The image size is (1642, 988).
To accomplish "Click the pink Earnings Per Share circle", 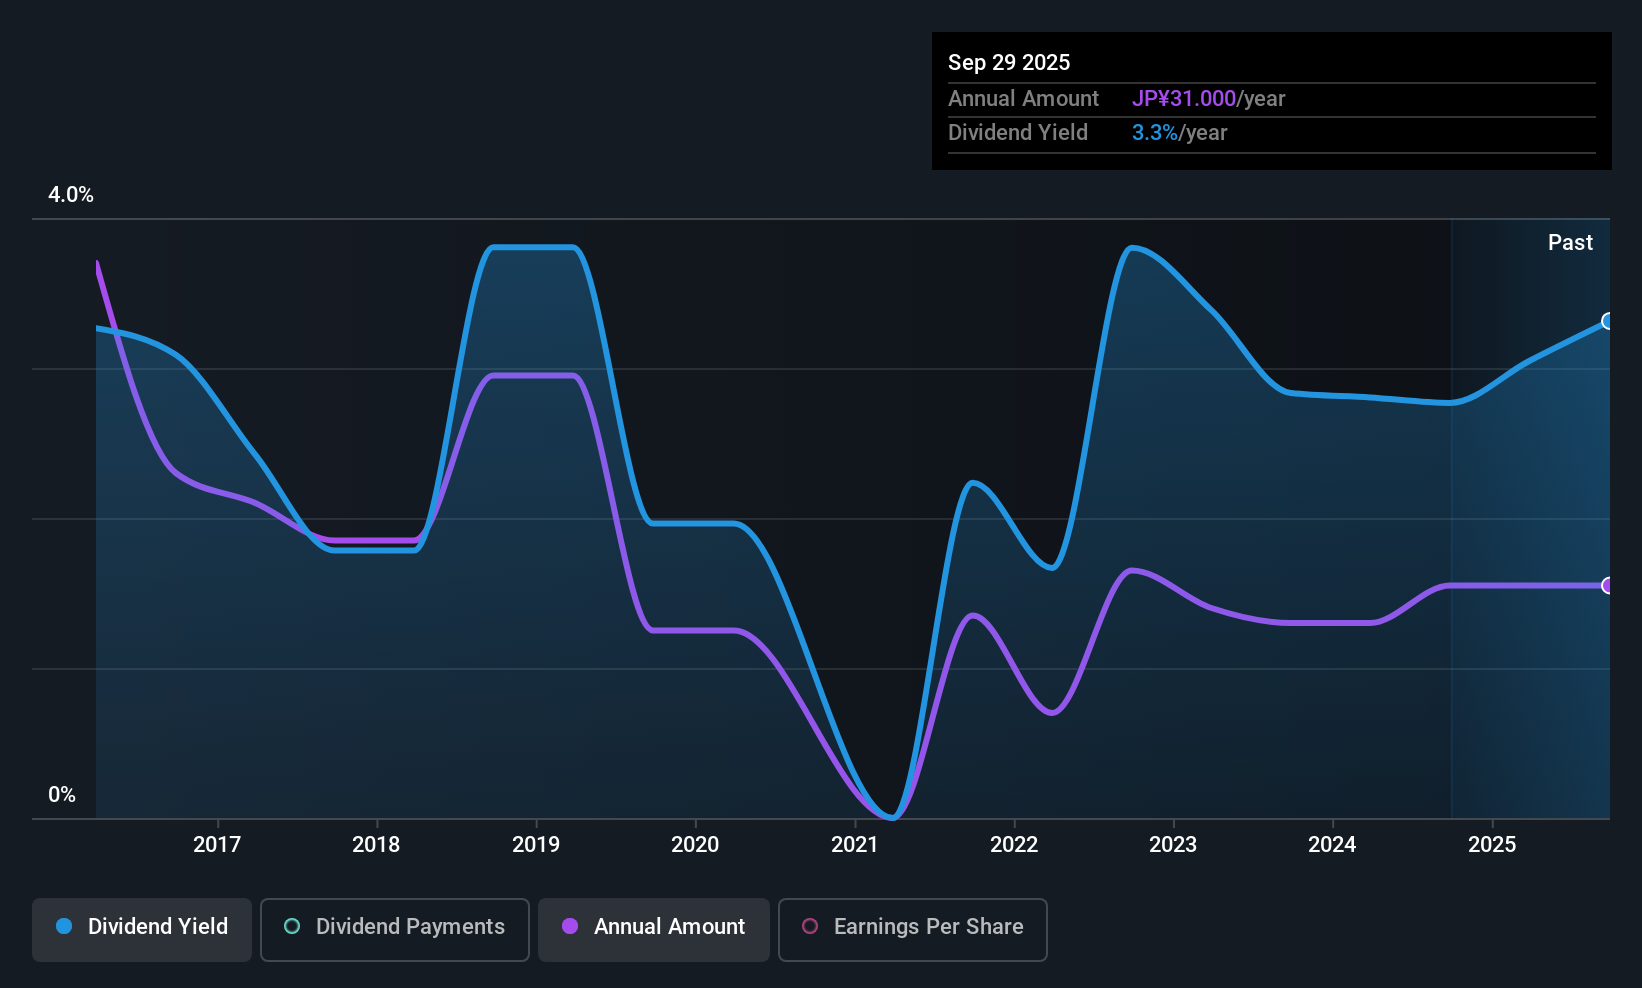I will [810, 926].
